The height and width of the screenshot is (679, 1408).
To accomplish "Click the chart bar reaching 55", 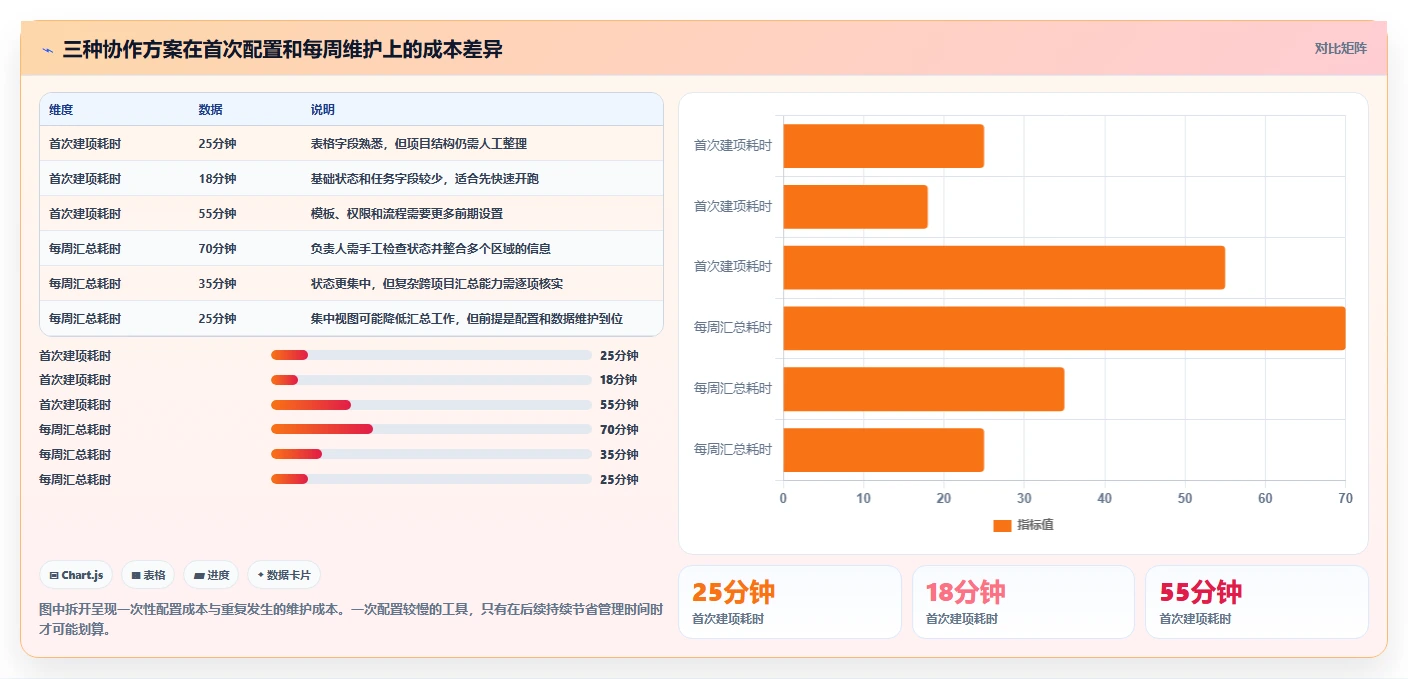I will [x=1004, y=267].
